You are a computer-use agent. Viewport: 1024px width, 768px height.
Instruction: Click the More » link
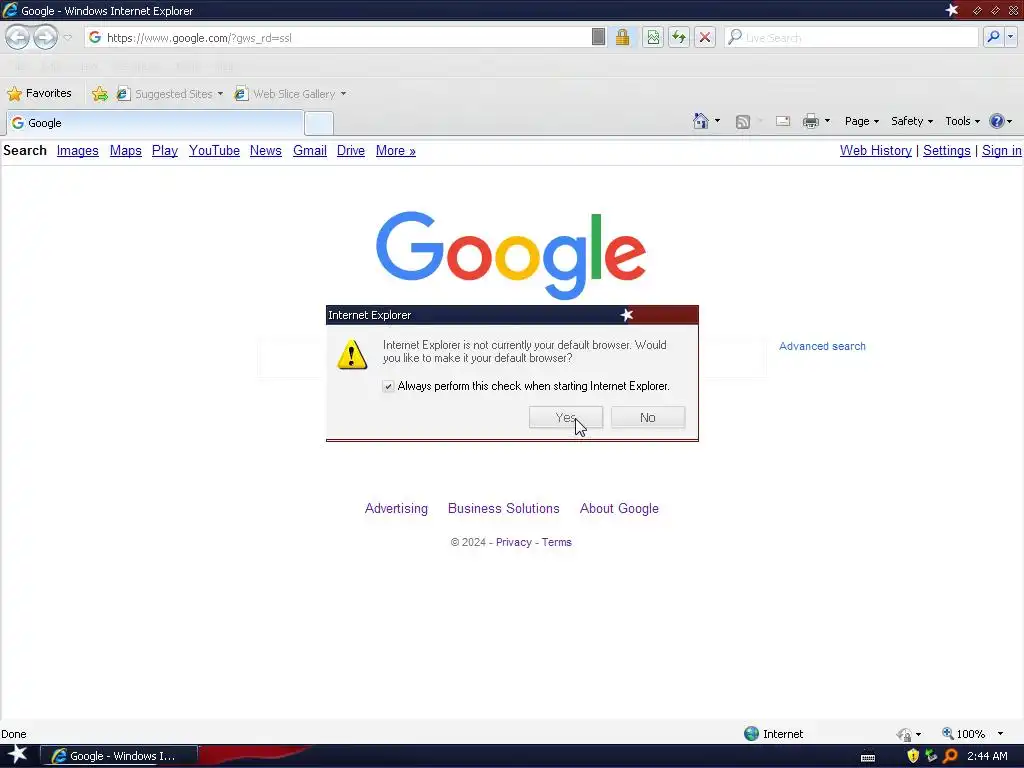396,151
